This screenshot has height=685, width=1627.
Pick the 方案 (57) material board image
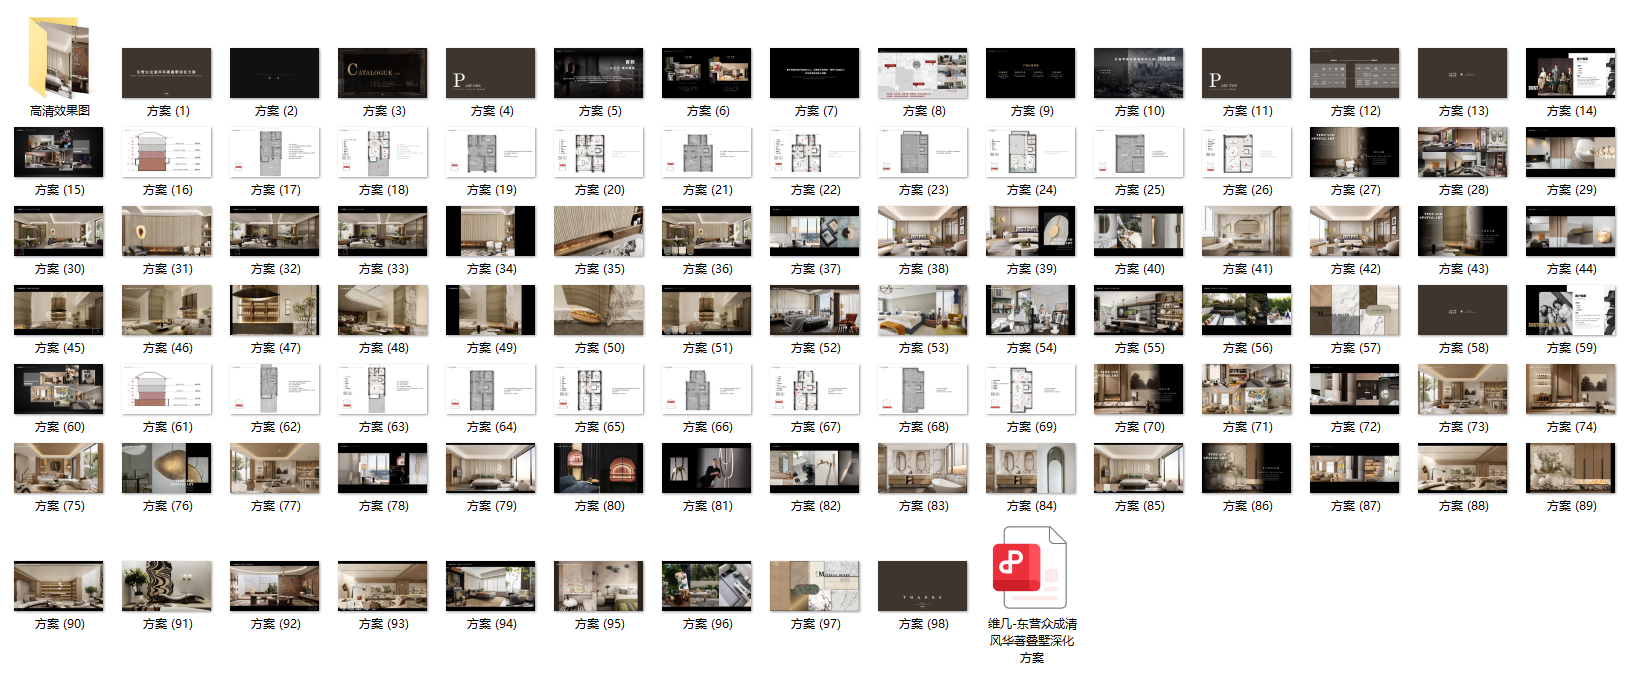point(1355,310)
